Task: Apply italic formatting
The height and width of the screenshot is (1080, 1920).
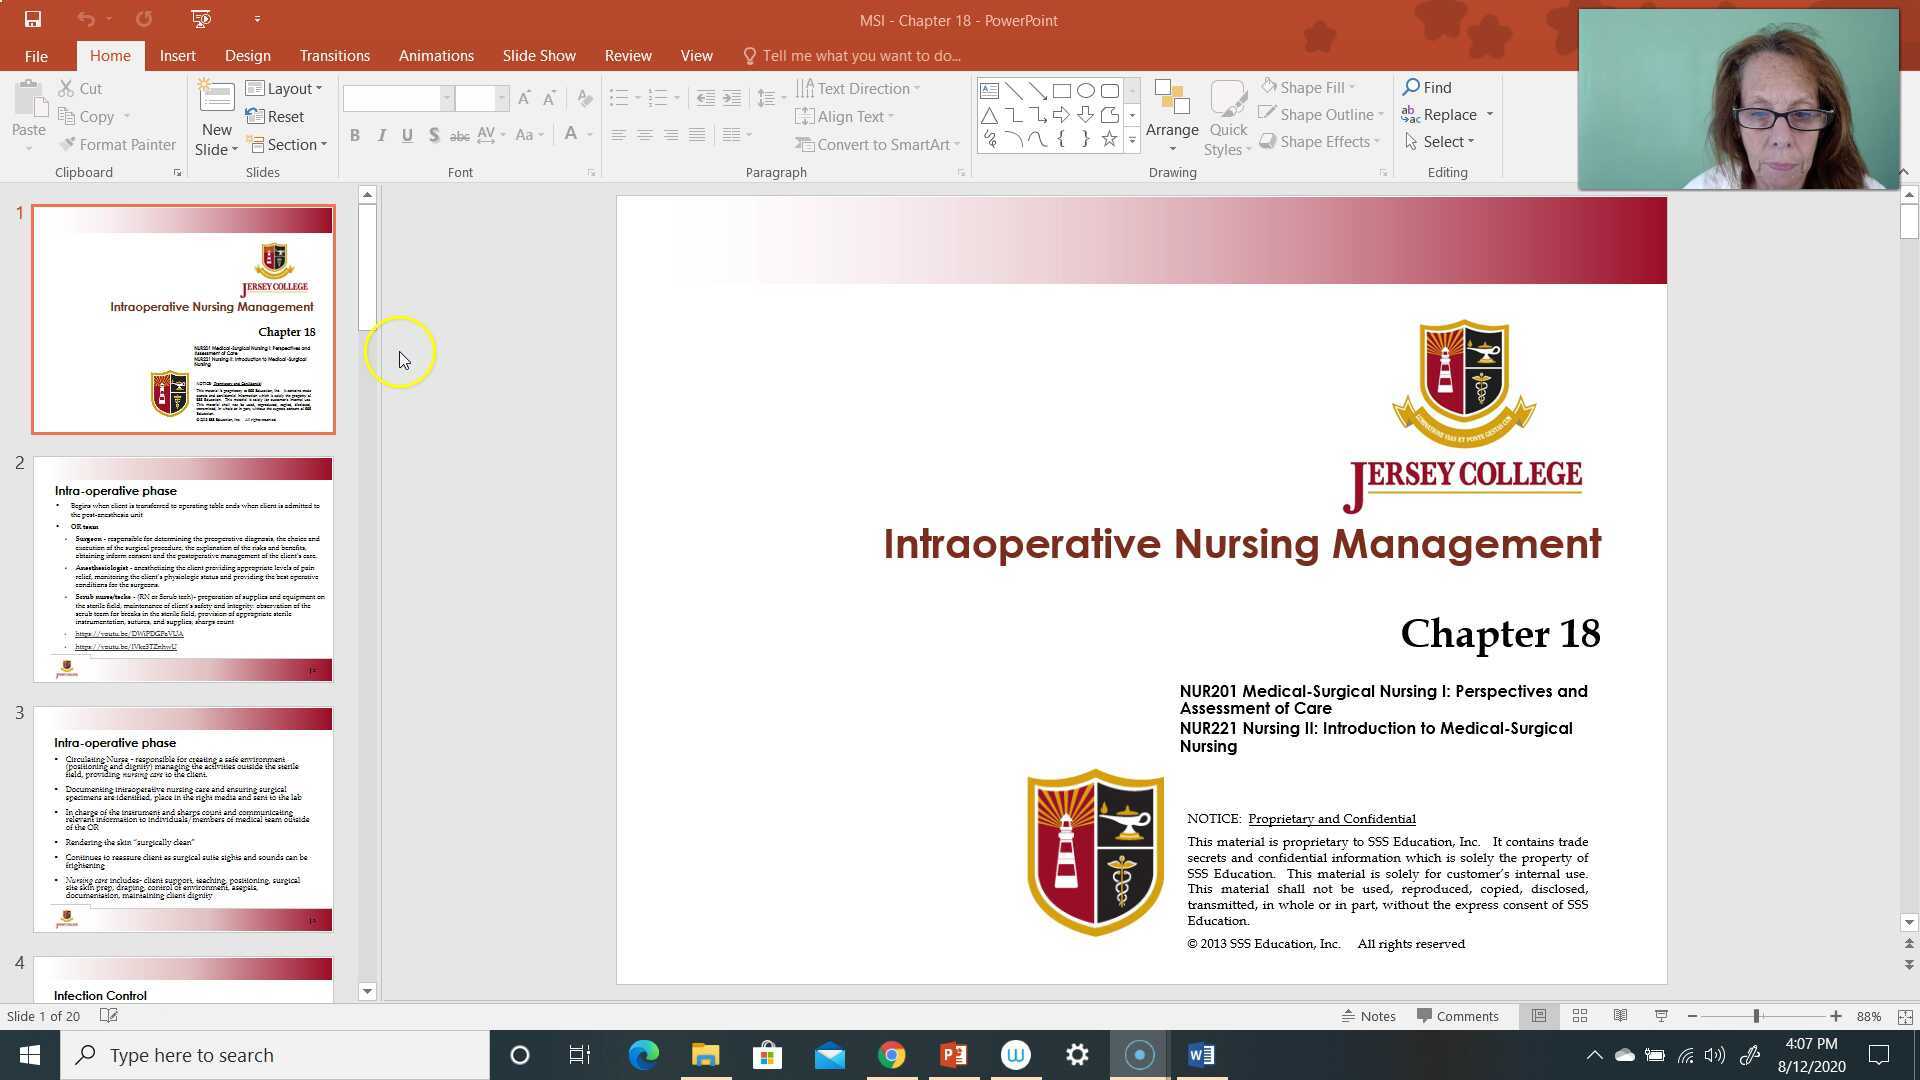Action: [381, 135]
